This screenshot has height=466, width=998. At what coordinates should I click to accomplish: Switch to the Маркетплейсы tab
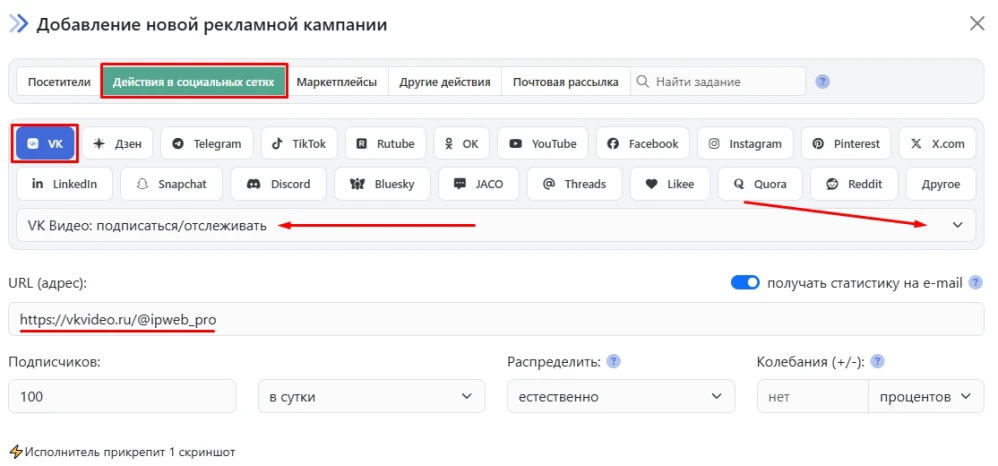(x=336, y=82)
